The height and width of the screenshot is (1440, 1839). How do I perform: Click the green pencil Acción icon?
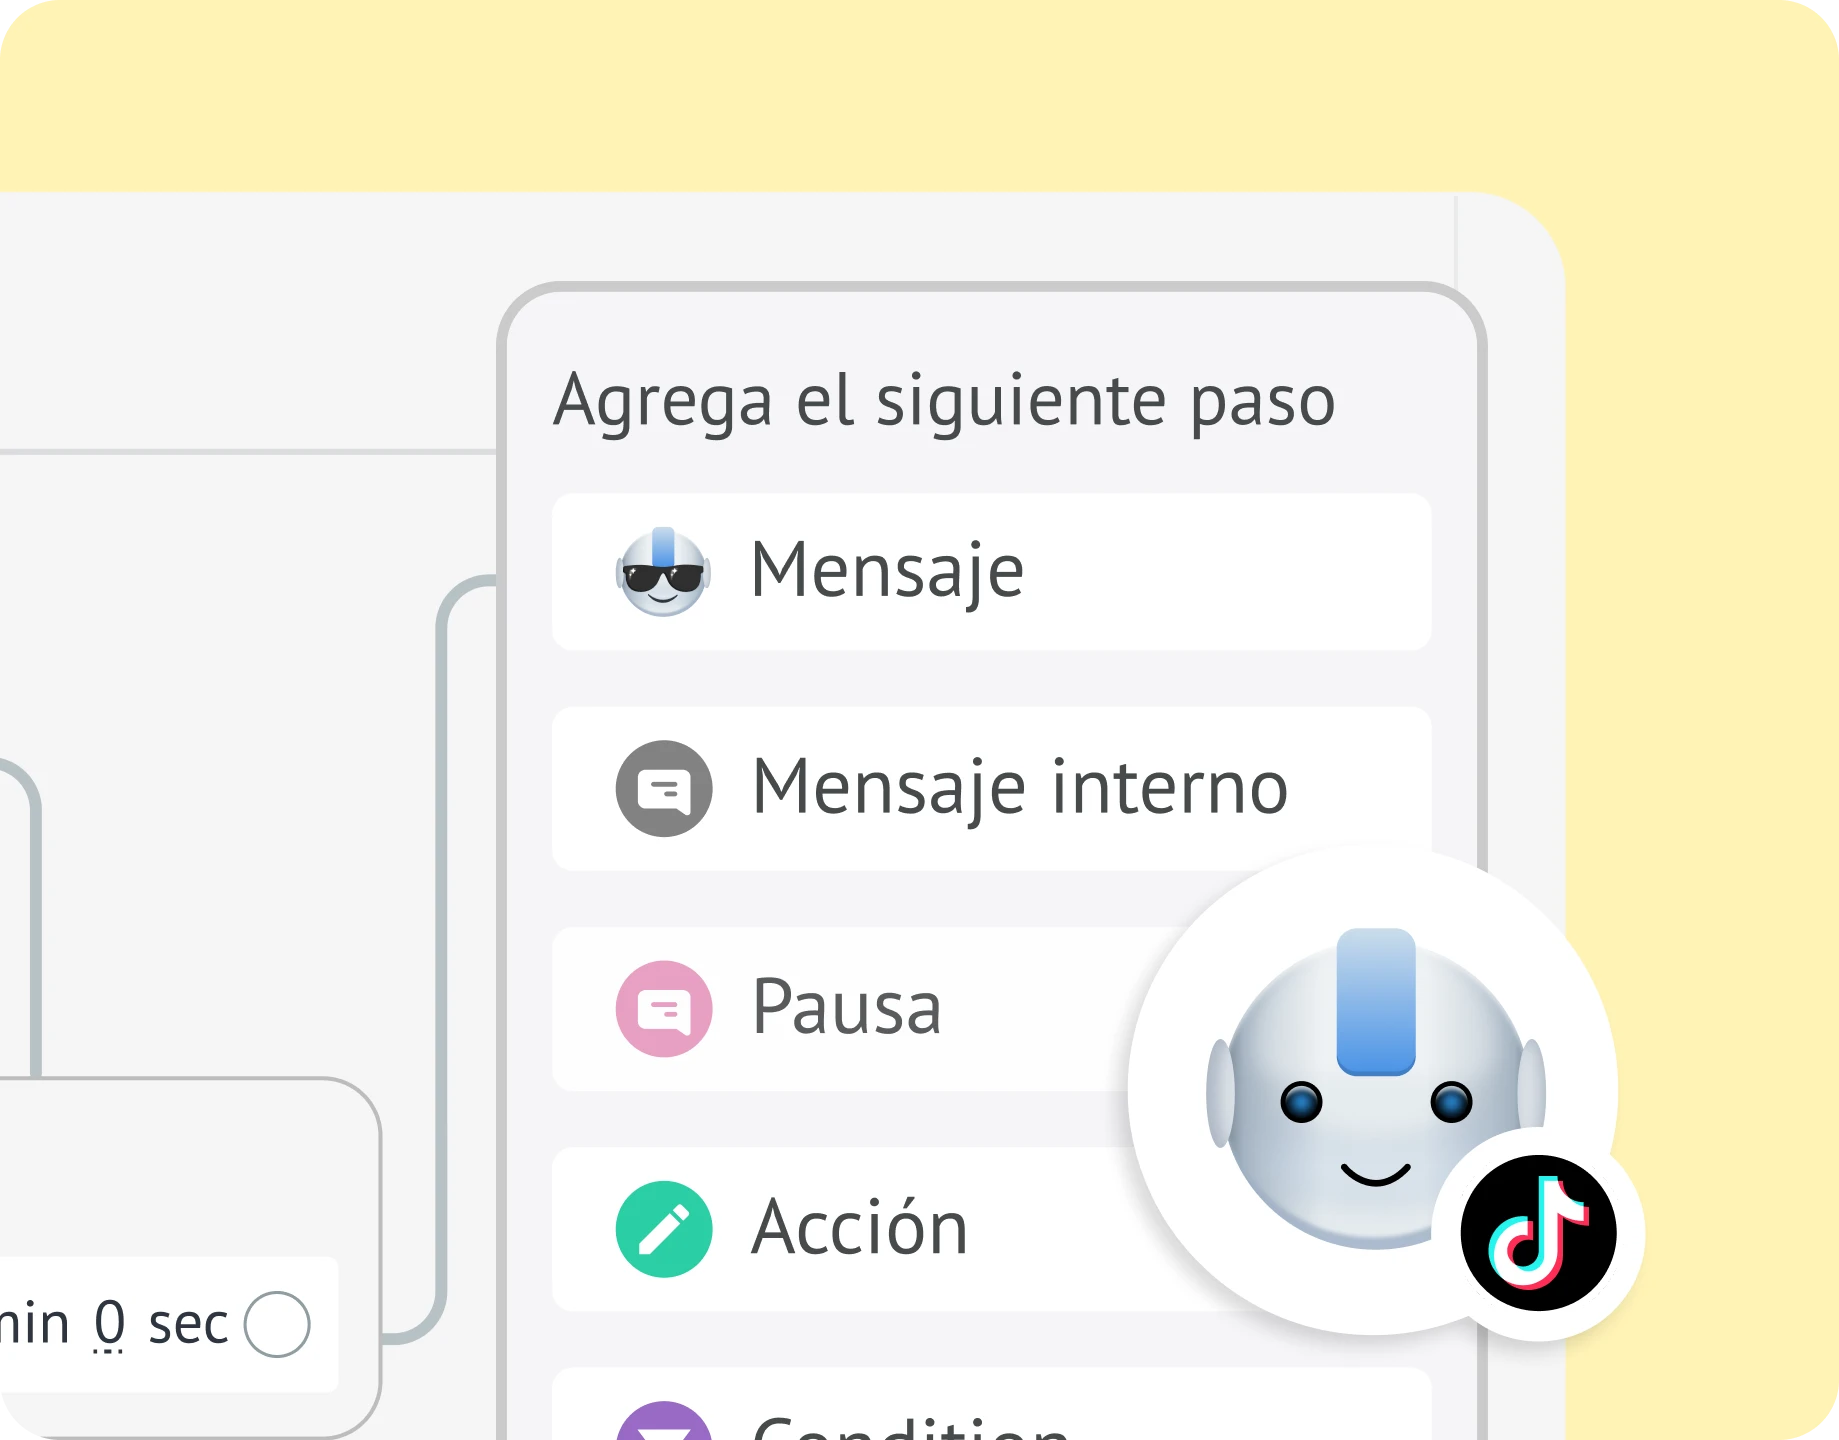click(664, 1229)
